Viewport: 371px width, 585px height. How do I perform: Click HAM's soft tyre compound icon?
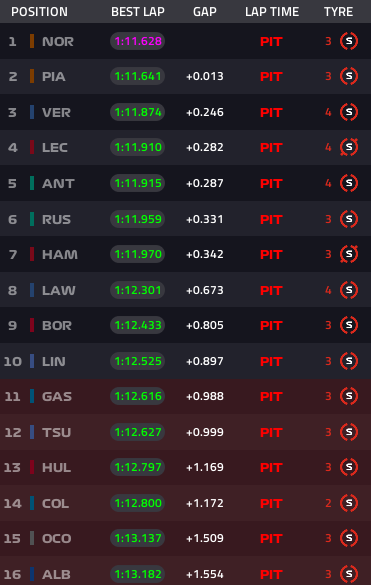(349, 254)
